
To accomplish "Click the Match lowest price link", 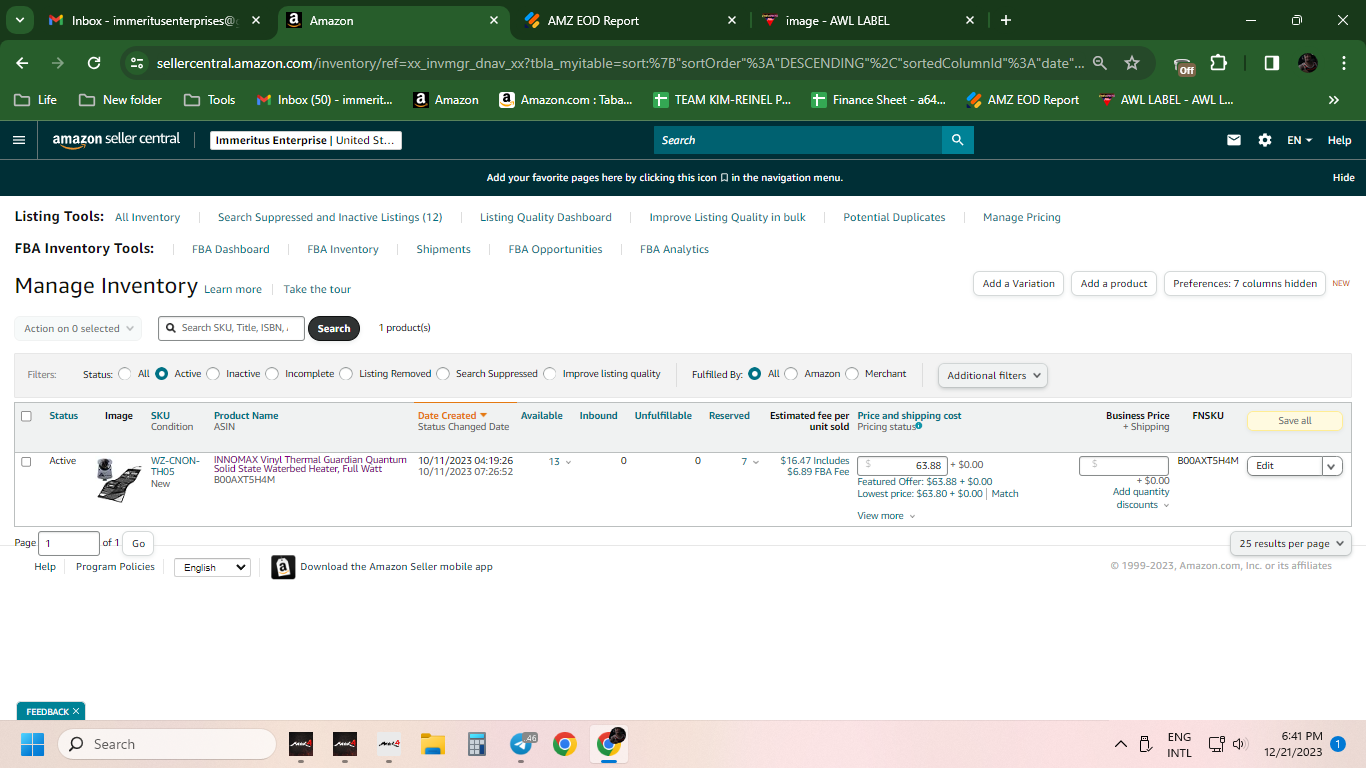I will point(1005,494).
